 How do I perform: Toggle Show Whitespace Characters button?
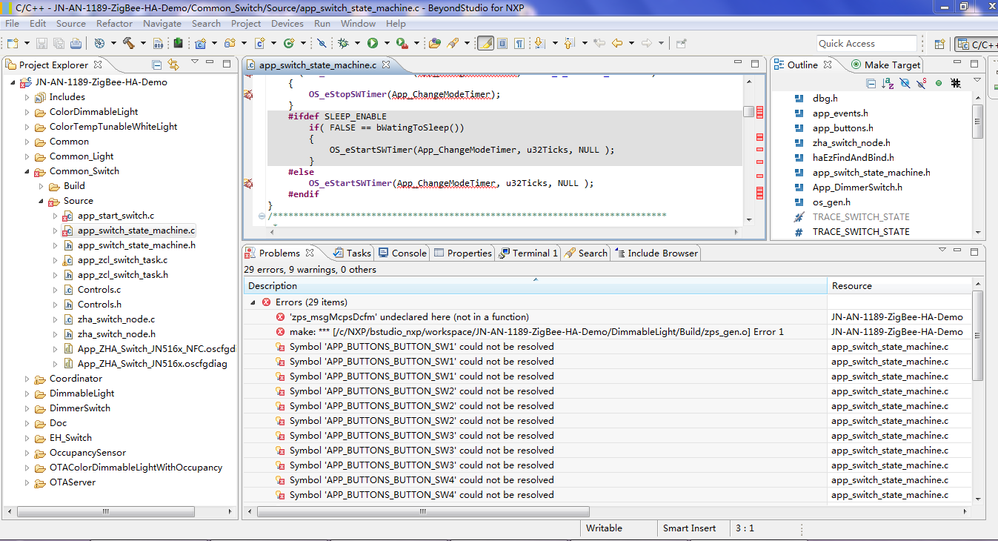coord(519,43)
